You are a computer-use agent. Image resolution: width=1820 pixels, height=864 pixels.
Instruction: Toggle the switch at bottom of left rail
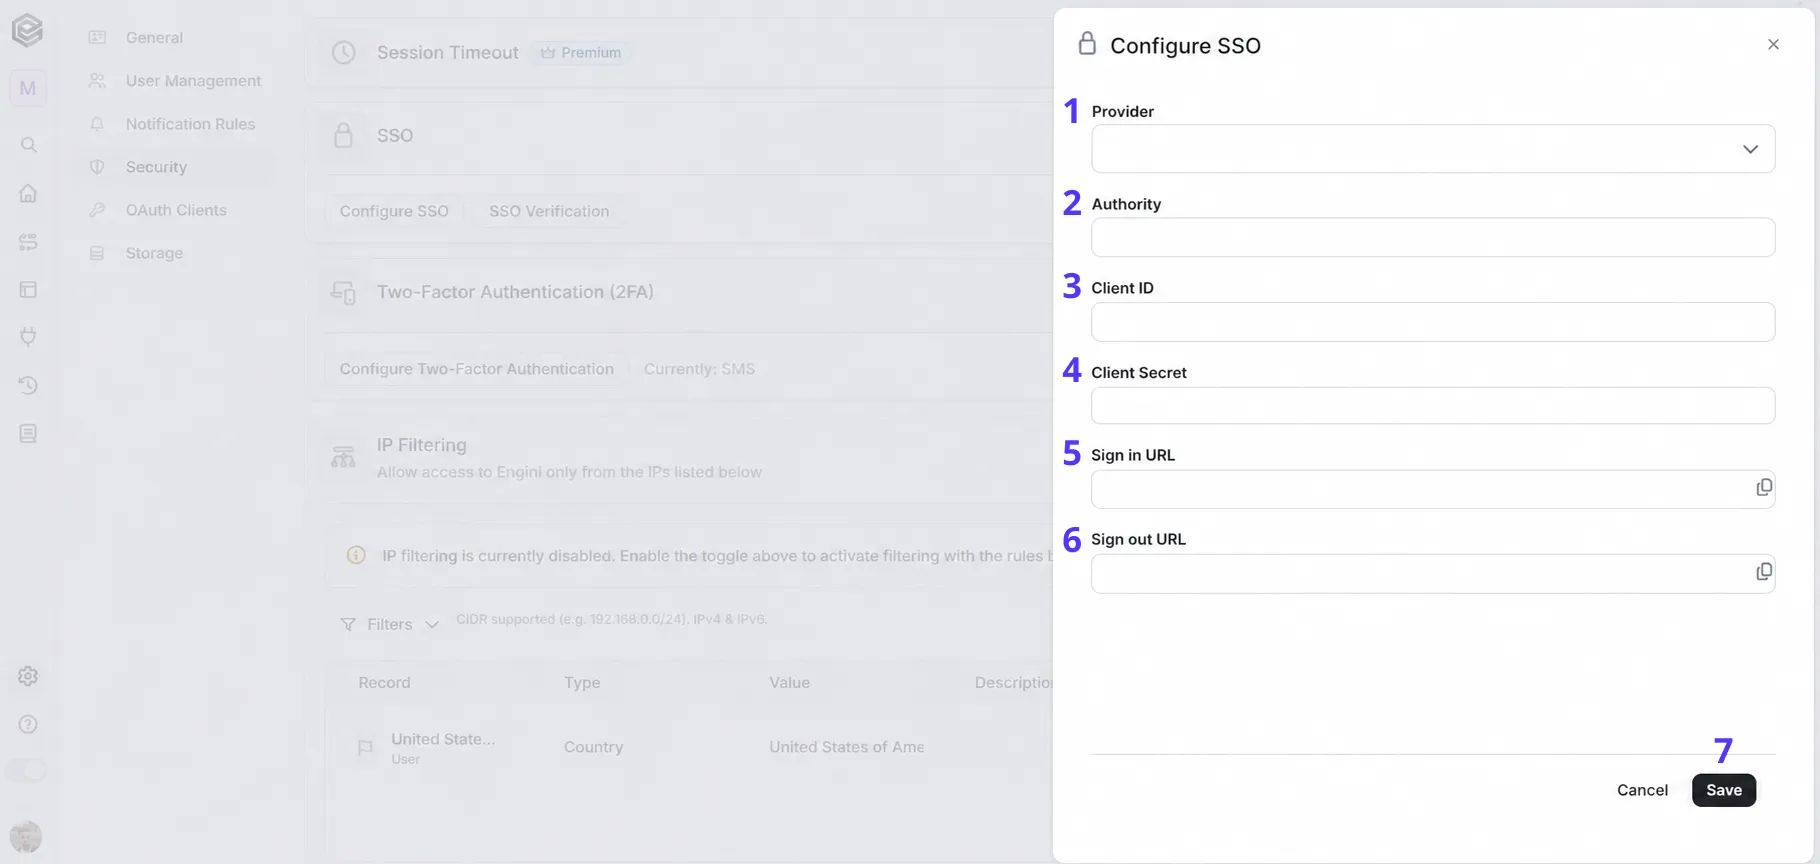[27, 770]
